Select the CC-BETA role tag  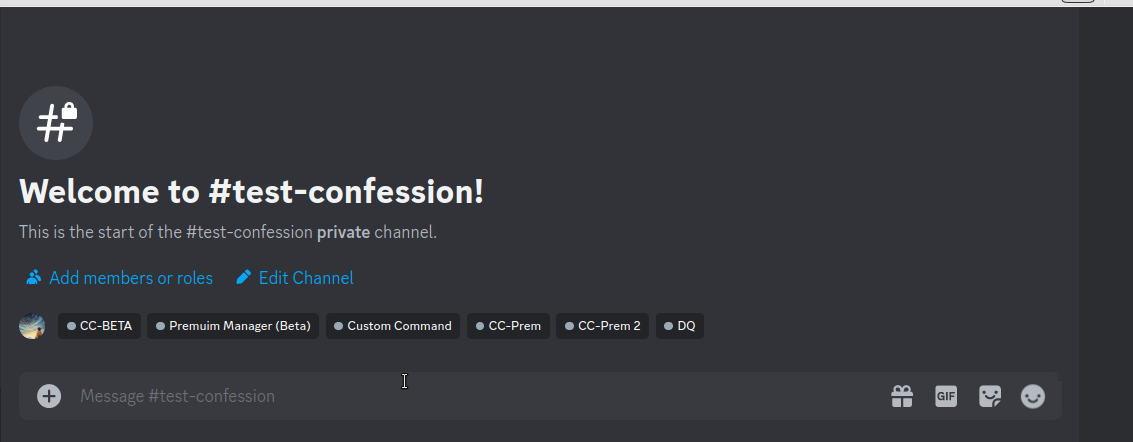click(x=100, y=326)
